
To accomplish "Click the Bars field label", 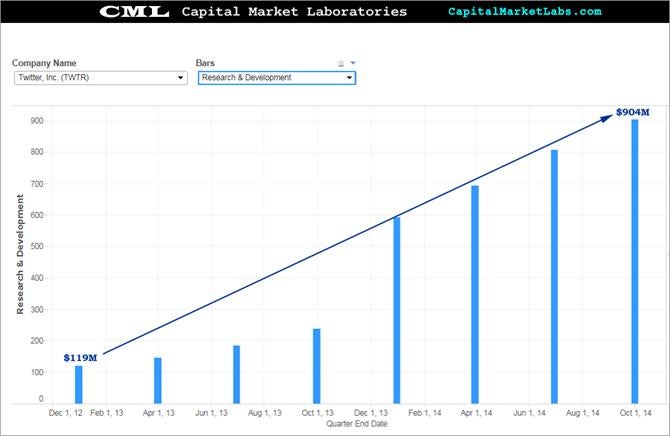I will 205,63.
